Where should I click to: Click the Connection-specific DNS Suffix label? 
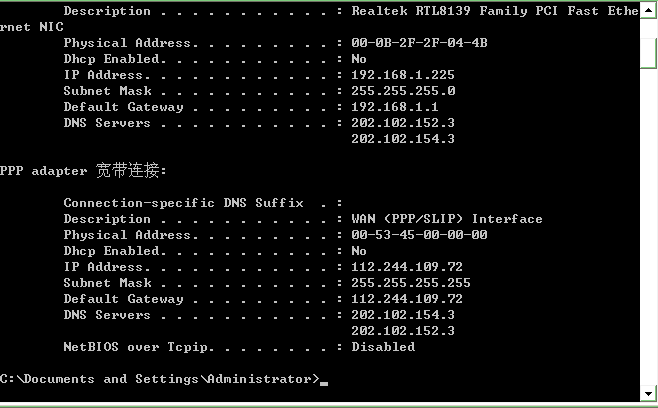click(x=183, y=203)
